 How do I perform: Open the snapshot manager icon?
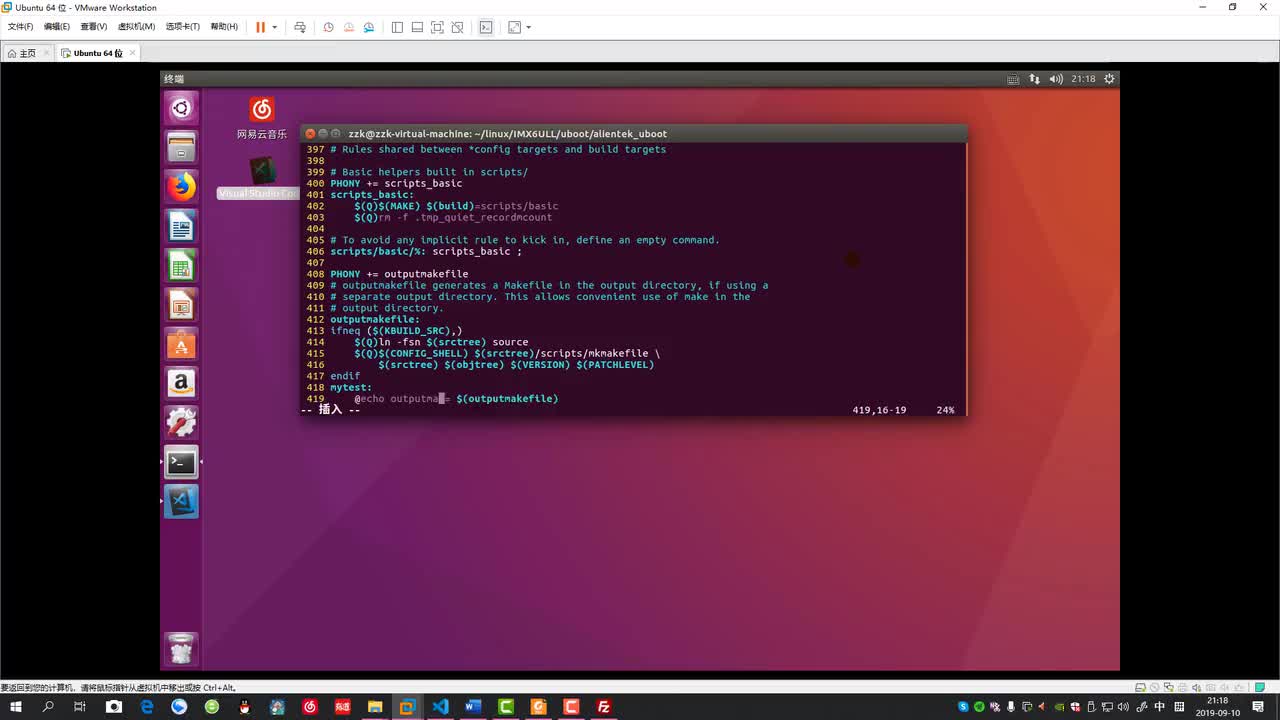pos(369,27)
